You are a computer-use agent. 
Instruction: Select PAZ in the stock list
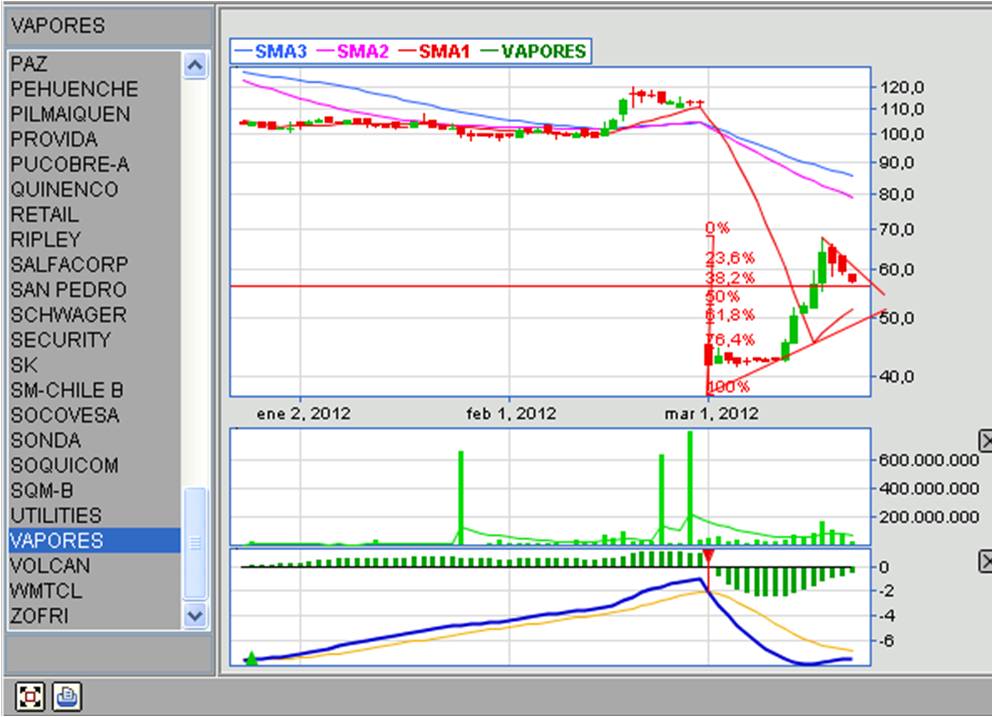95,63
